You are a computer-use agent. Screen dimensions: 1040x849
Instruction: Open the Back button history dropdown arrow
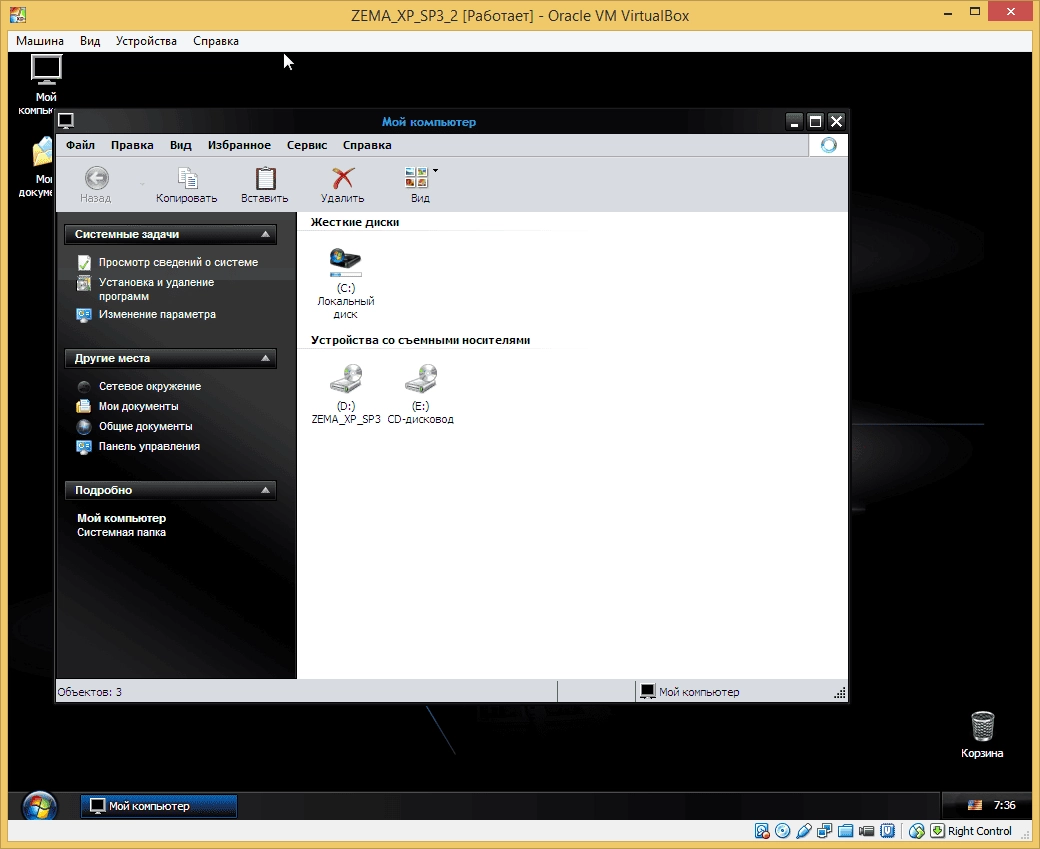[142, 183]
